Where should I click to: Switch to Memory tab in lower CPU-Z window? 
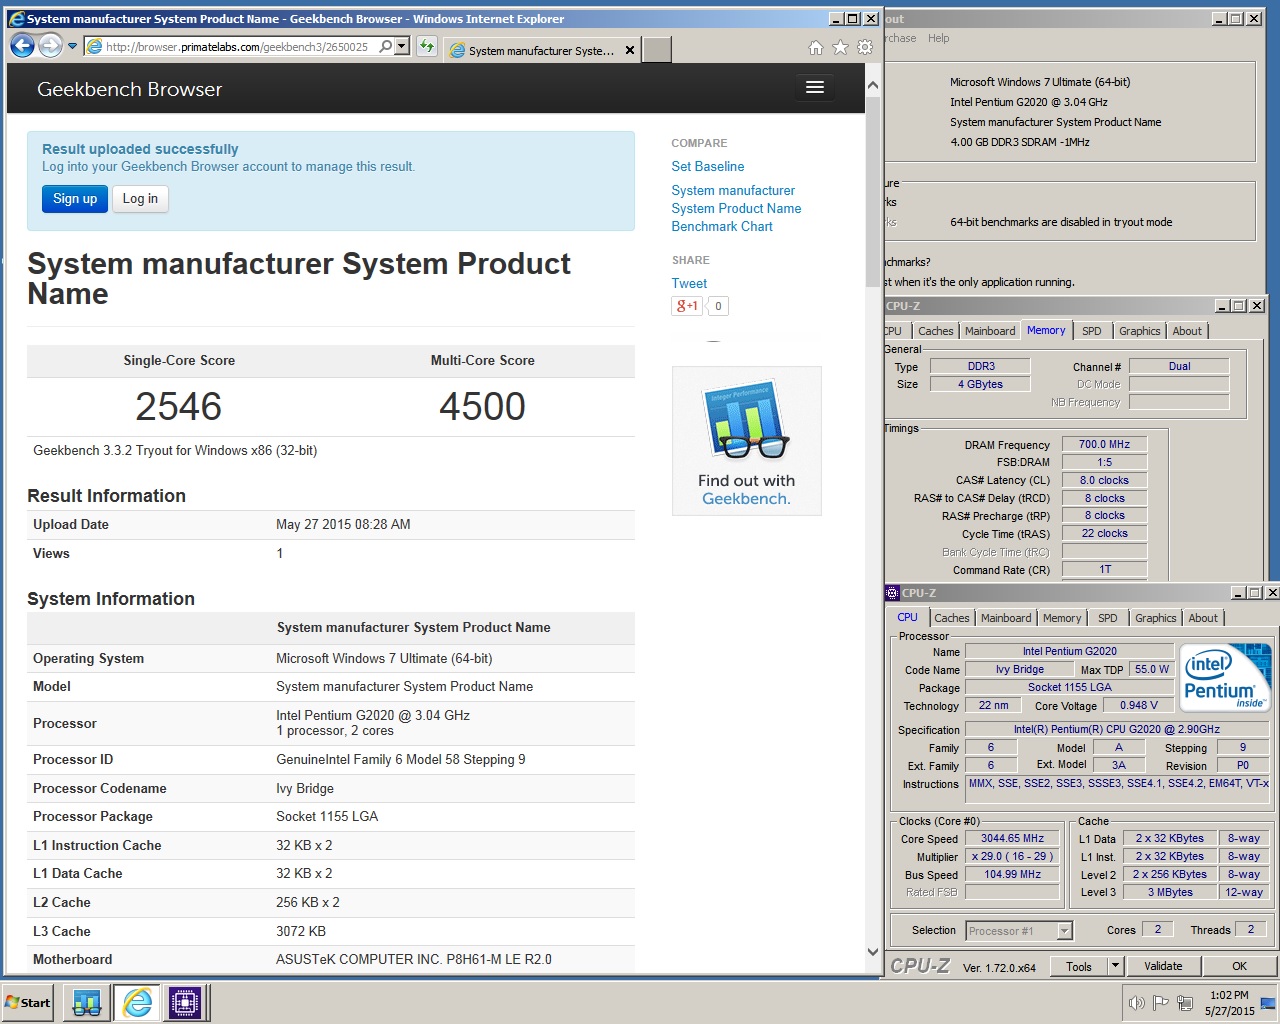click(1062, 618)
